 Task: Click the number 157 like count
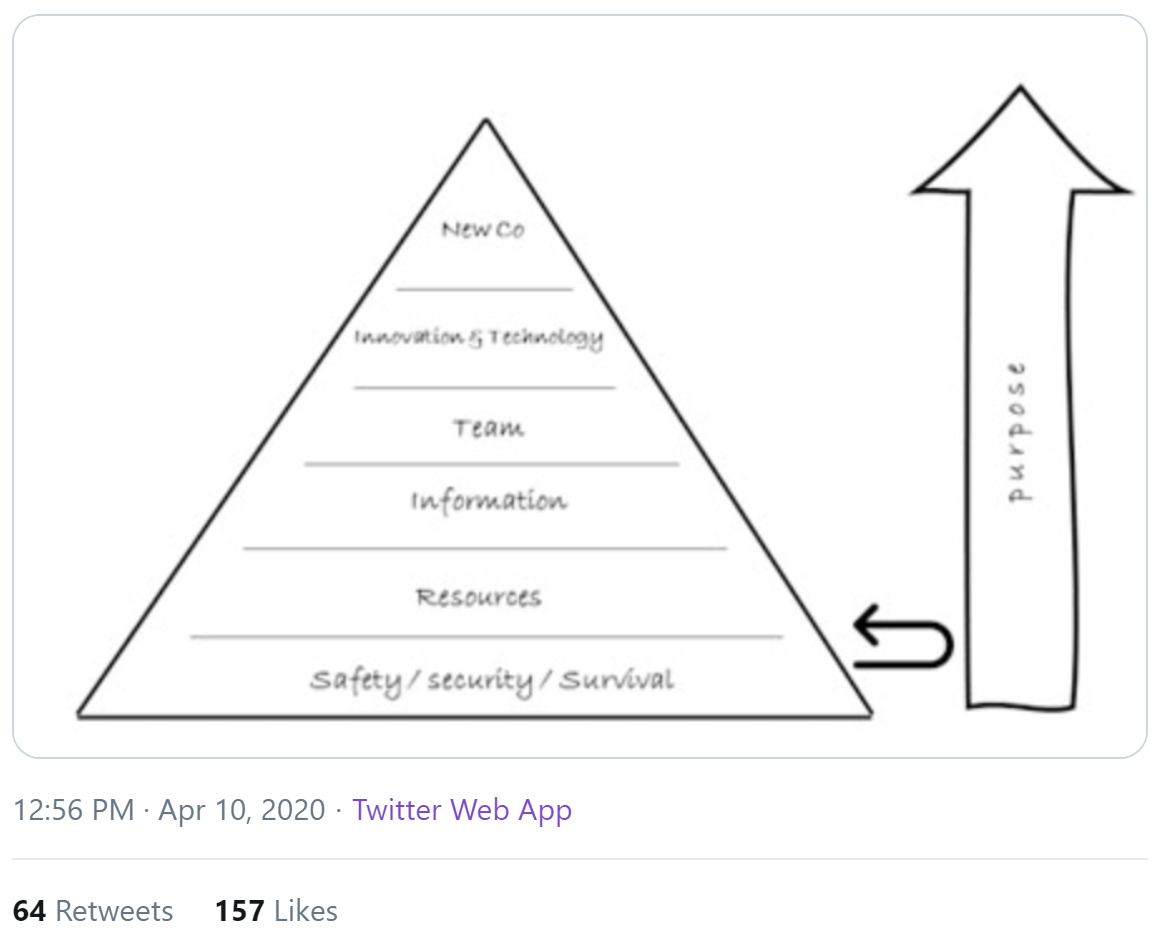240,911
